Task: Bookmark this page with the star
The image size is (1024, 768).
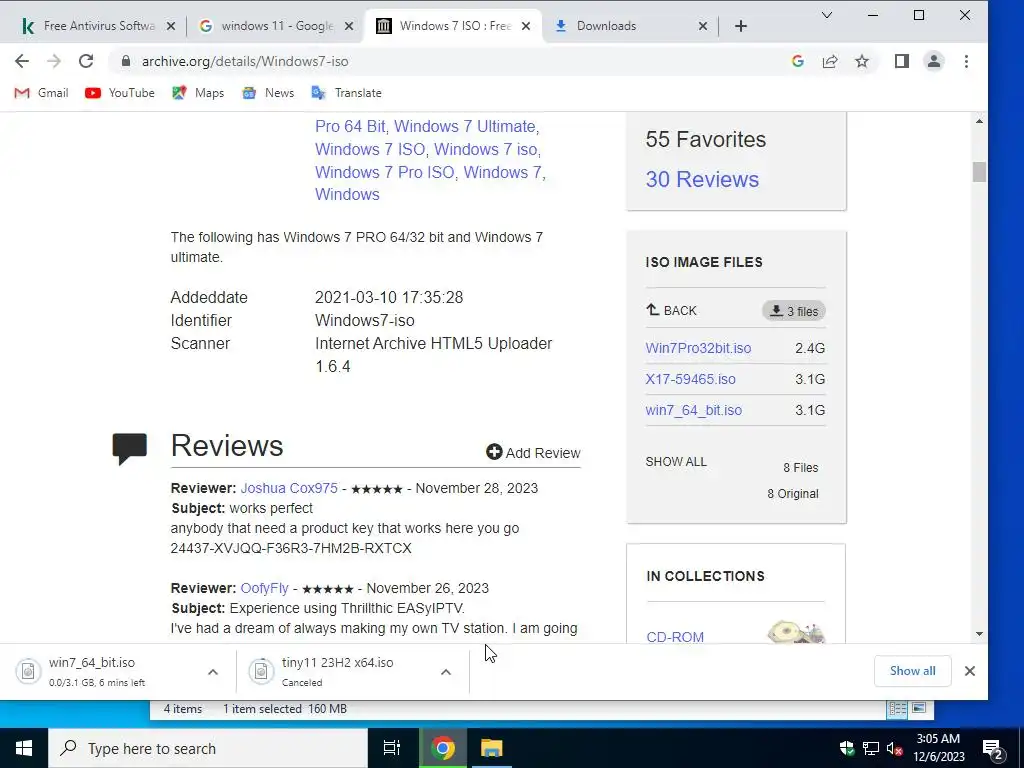Action: pos(862,61)
